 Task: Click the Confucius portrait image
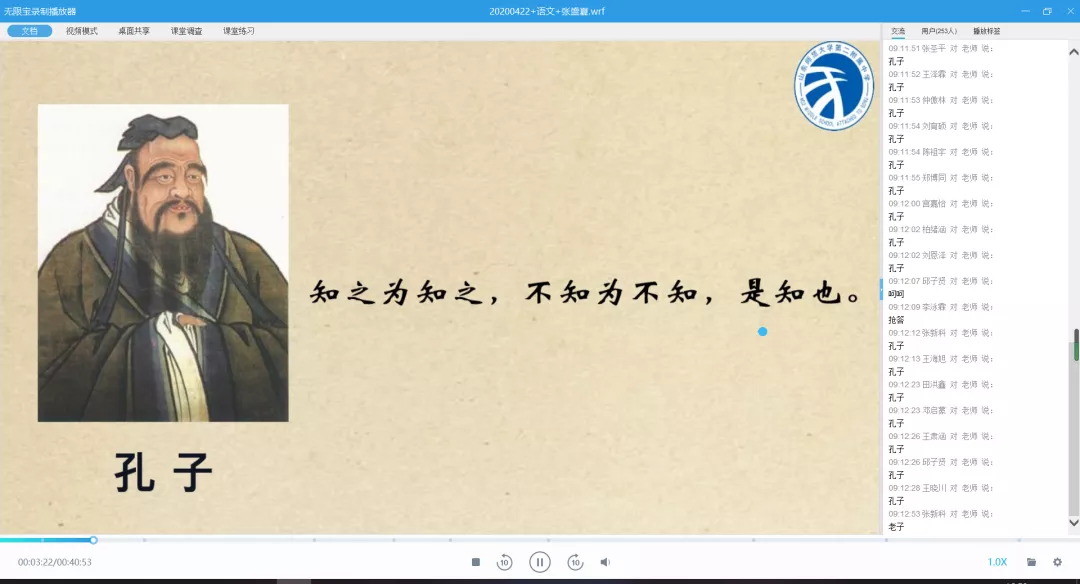163,262
